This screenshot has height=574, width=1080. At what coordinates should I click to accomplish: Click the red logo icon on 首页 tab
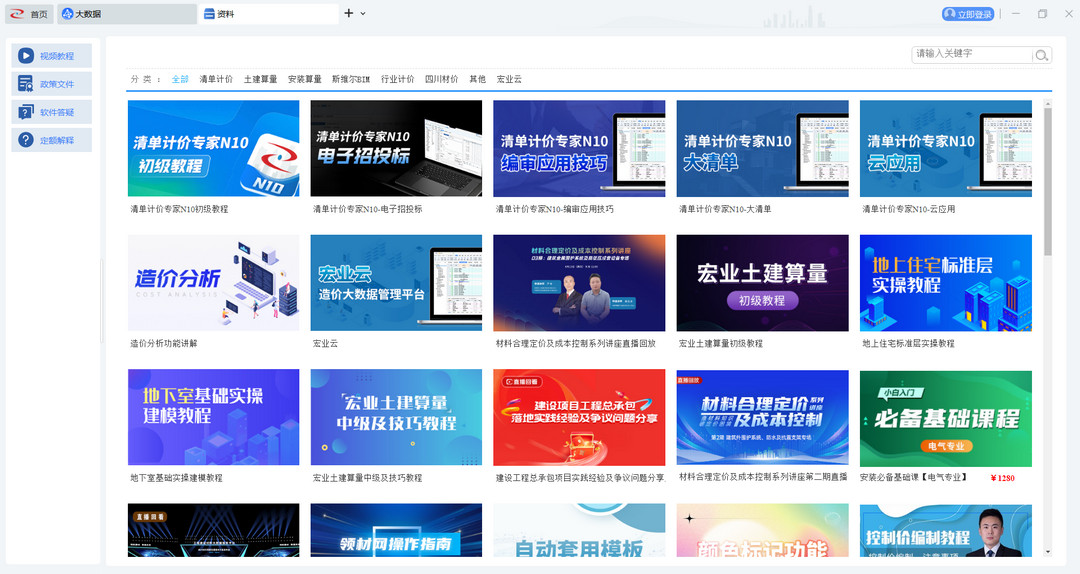(17, 14)
